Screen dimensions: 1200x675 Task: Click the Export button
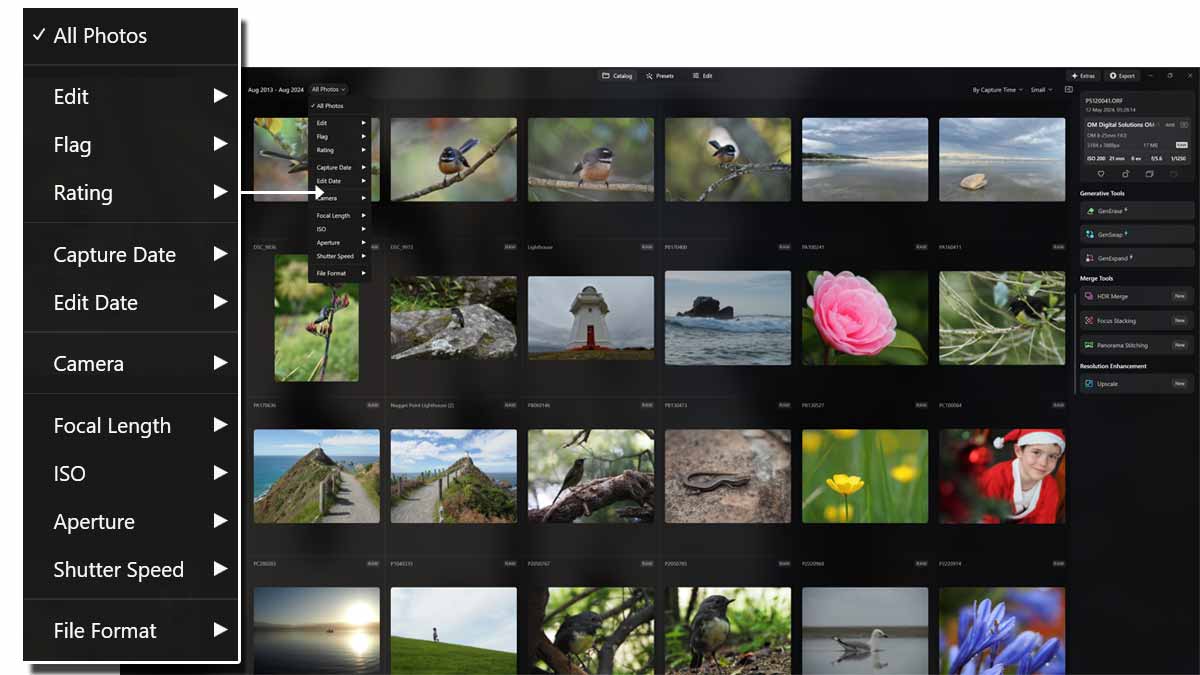[1121, 75]
